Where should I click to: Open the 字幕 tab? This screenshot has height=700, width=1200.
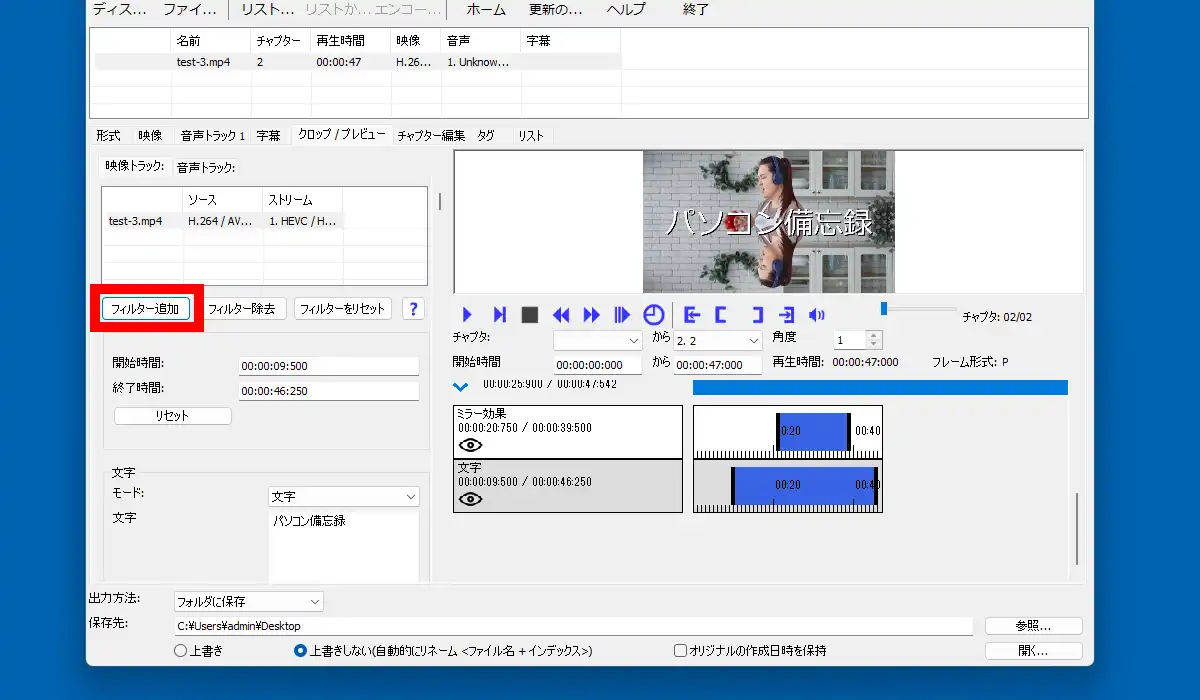click(x=268, y=136)
